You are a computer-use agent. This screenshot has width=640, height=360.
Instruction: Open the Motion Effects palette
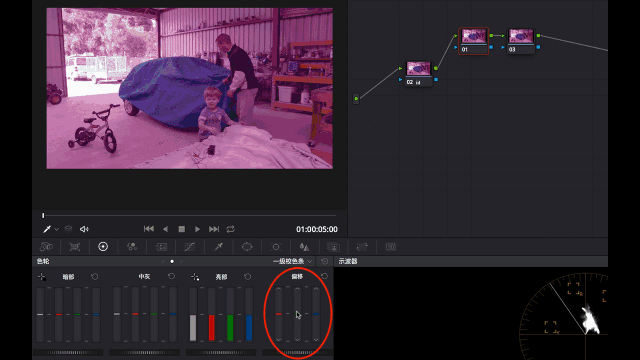161,247
